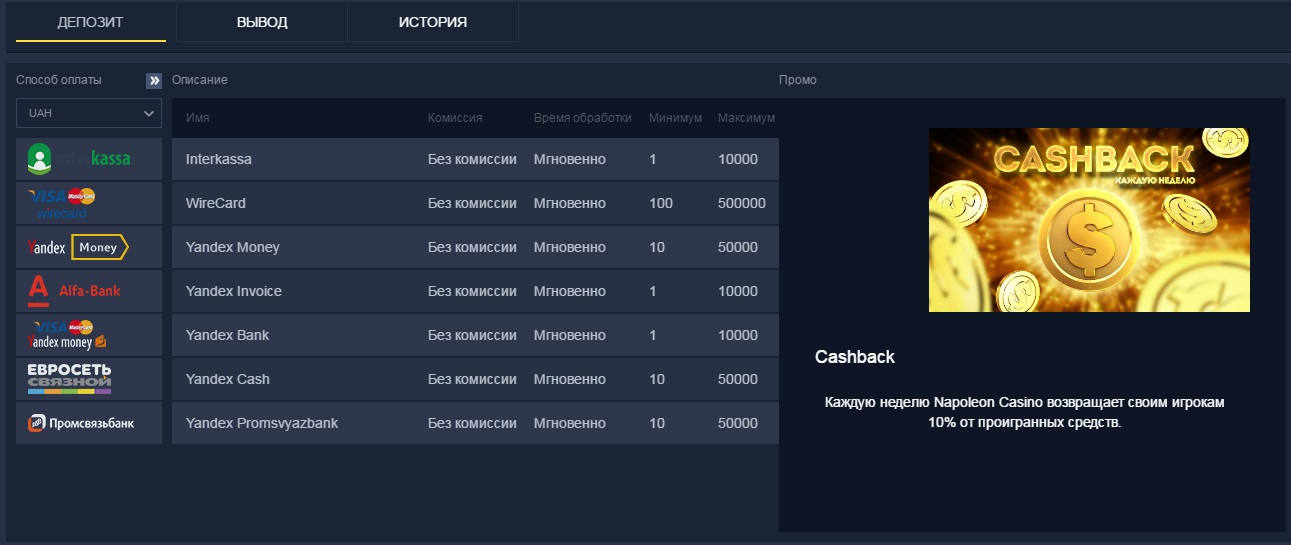Click the Cashback promo title

pyautogui.click(x=855, y=357)
